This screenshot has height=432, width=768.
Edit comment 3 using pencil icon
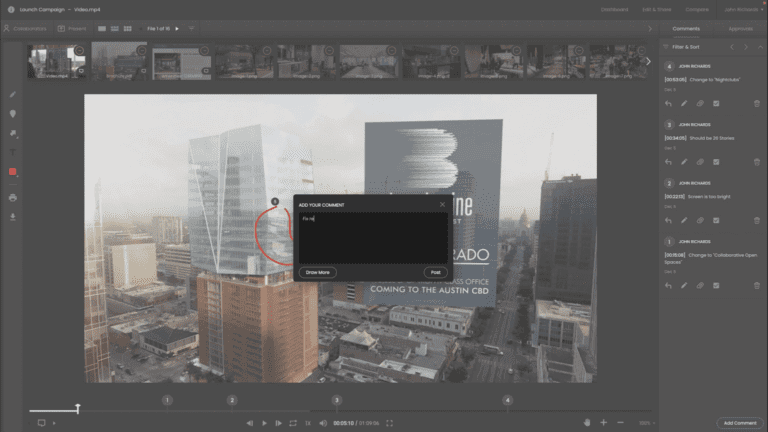pyautogui.click(x=685, y=161)
